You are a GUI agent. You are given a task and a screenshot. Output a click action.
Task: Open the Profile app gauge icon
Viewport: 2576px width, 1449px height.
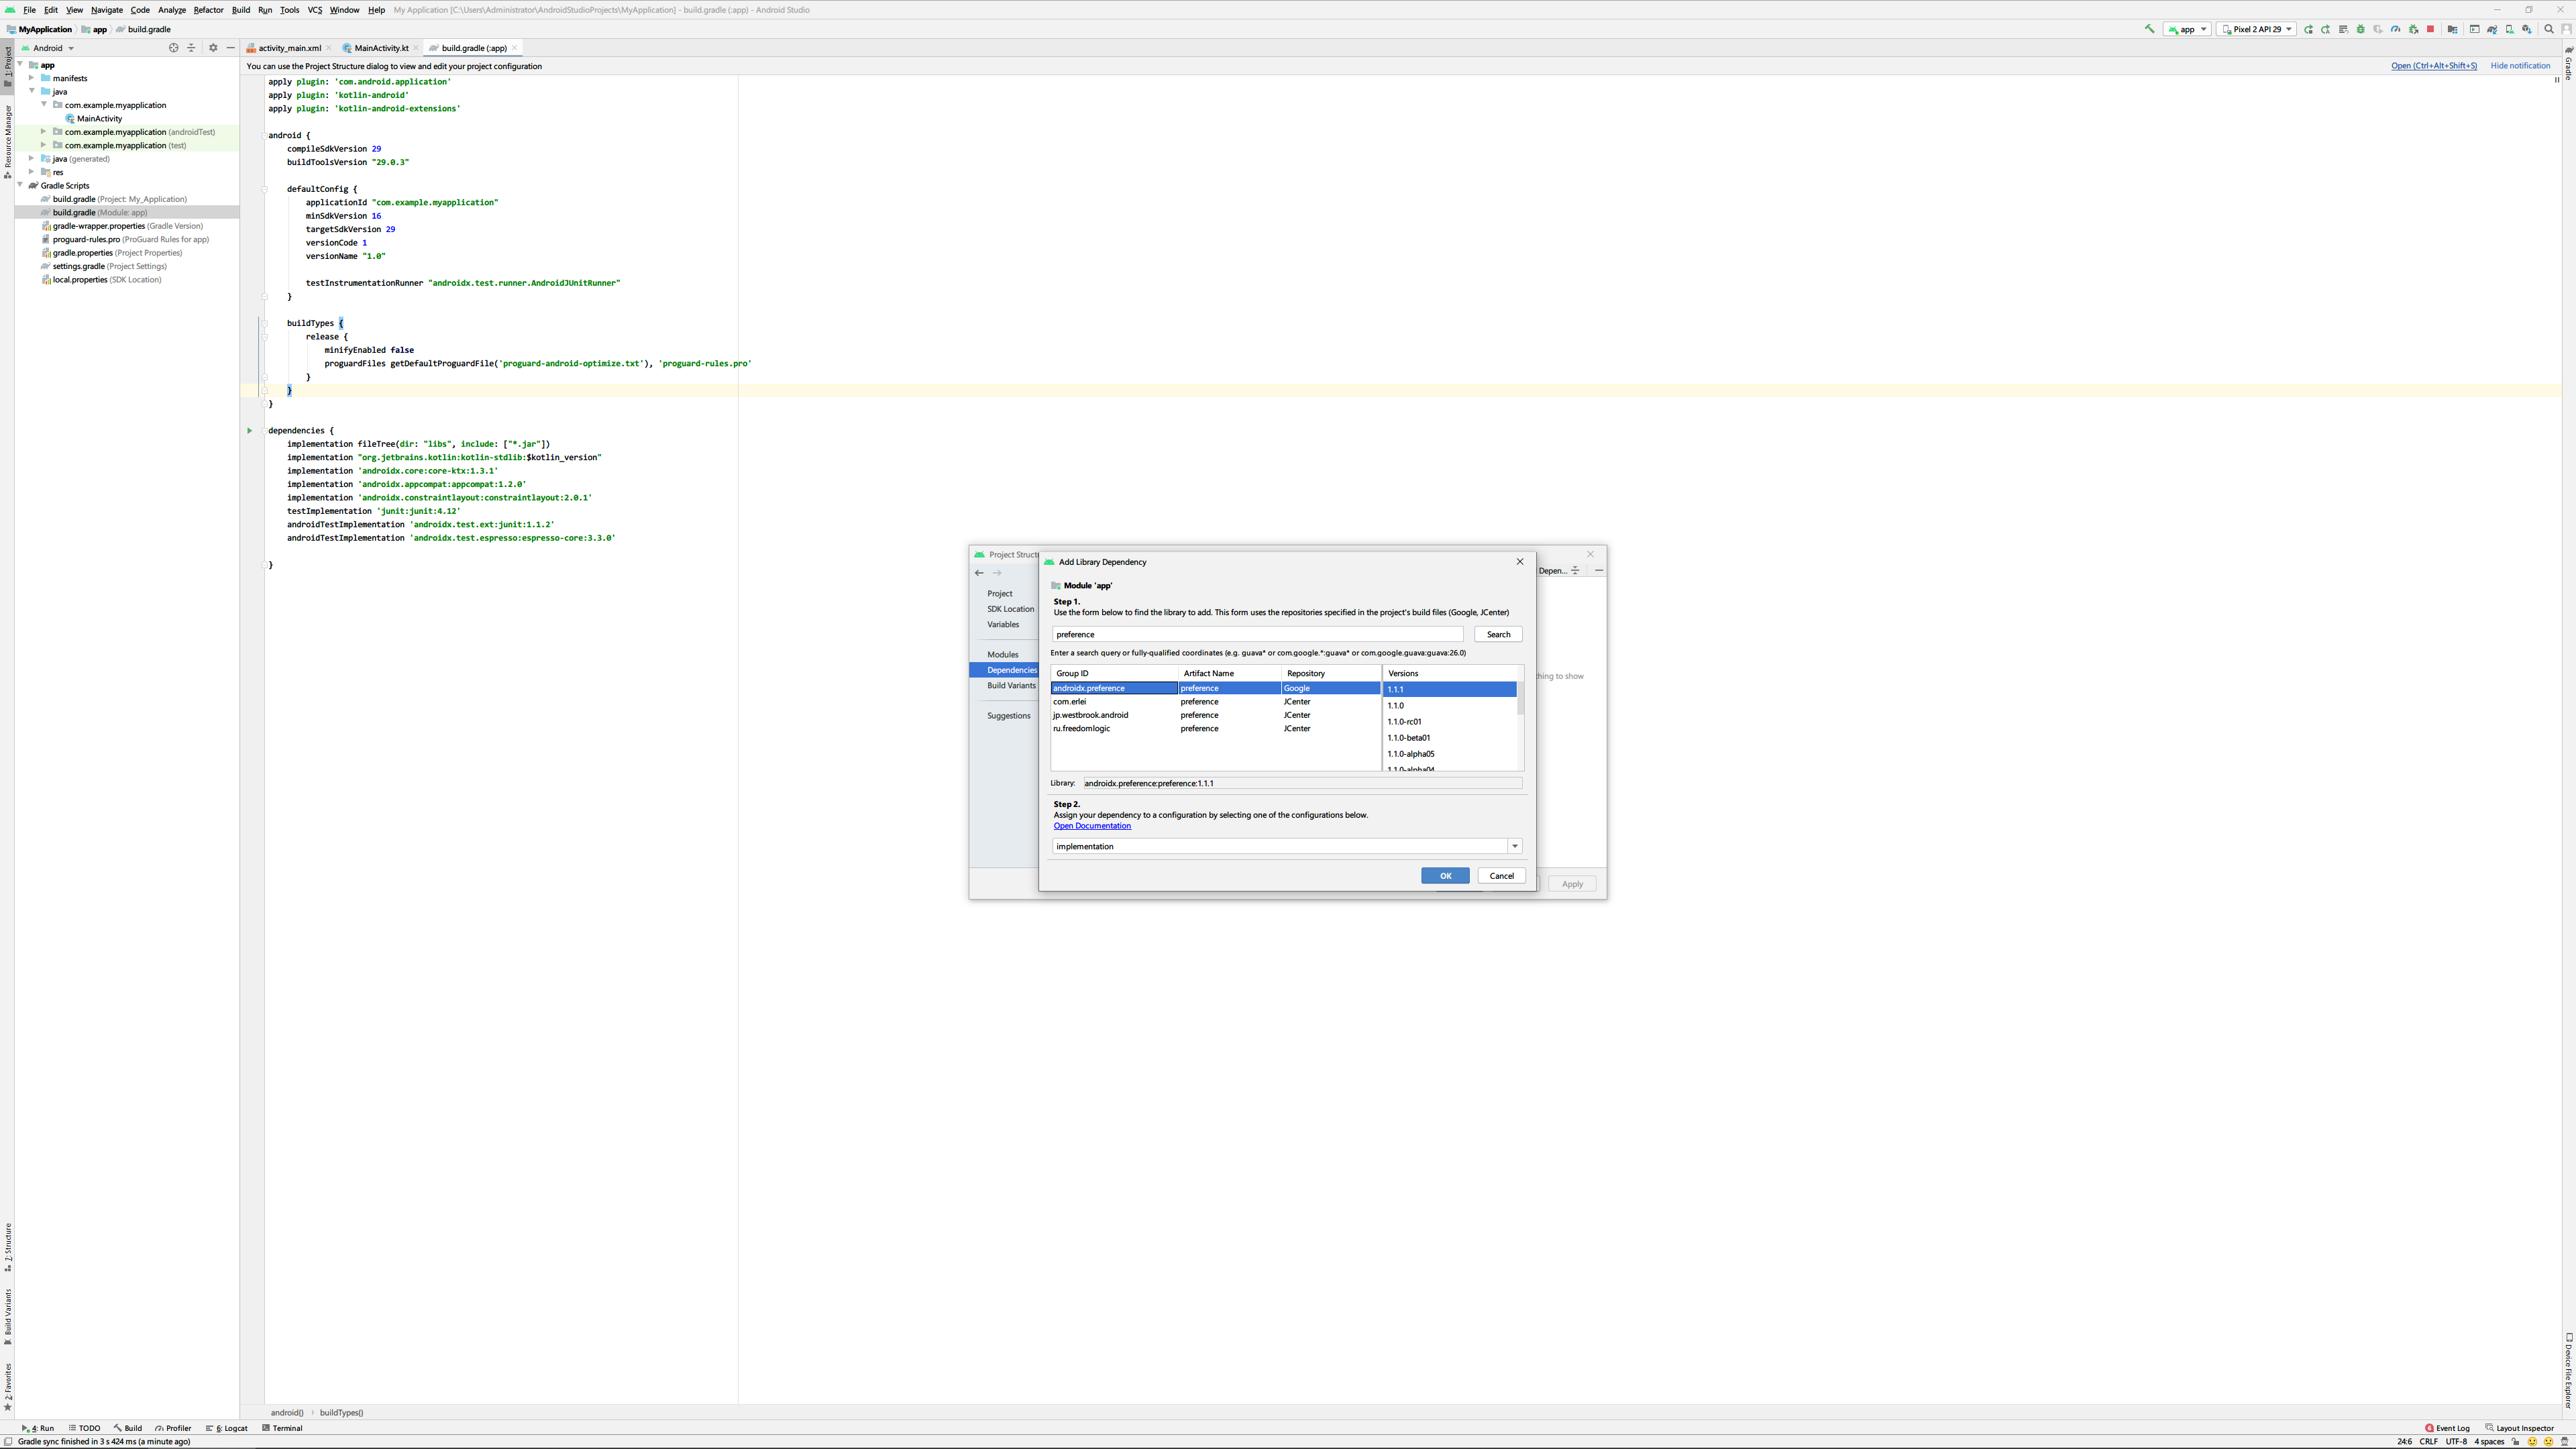point(2395,29)
